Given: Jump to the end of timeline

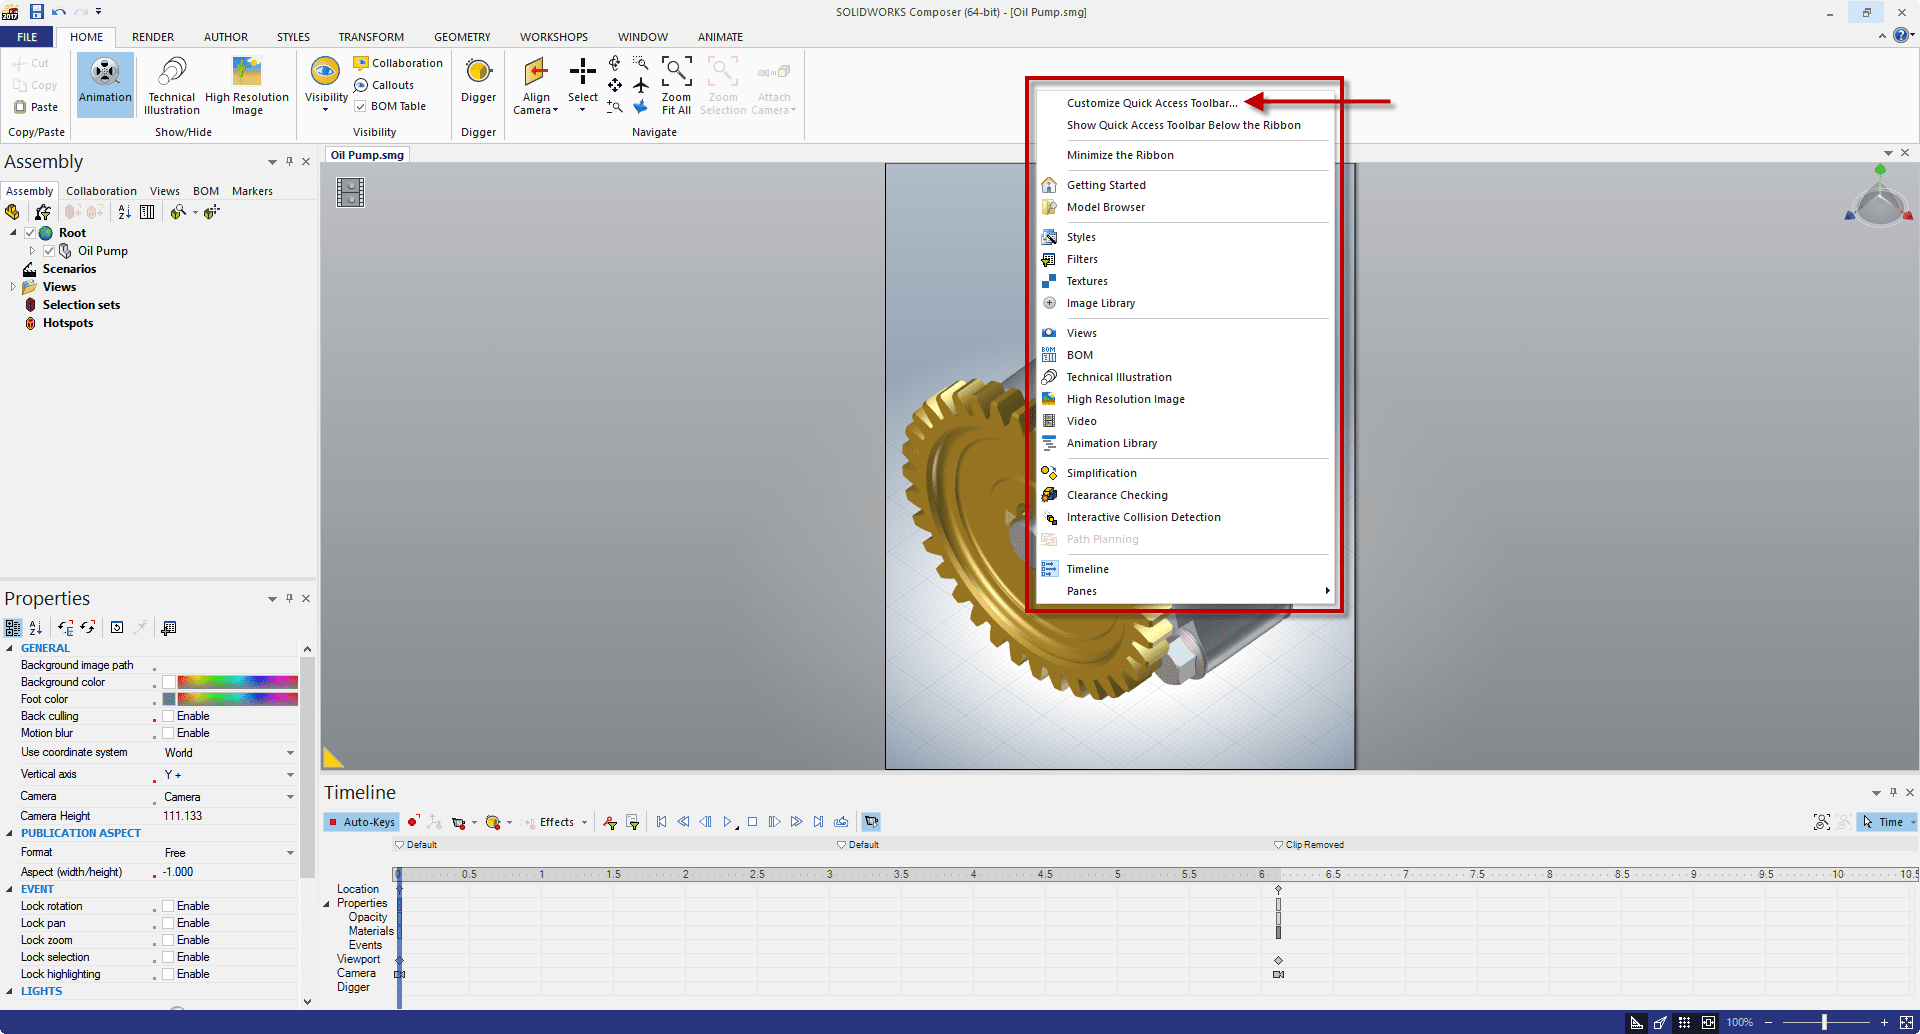Looking at the screenshot, I should 819,822.
